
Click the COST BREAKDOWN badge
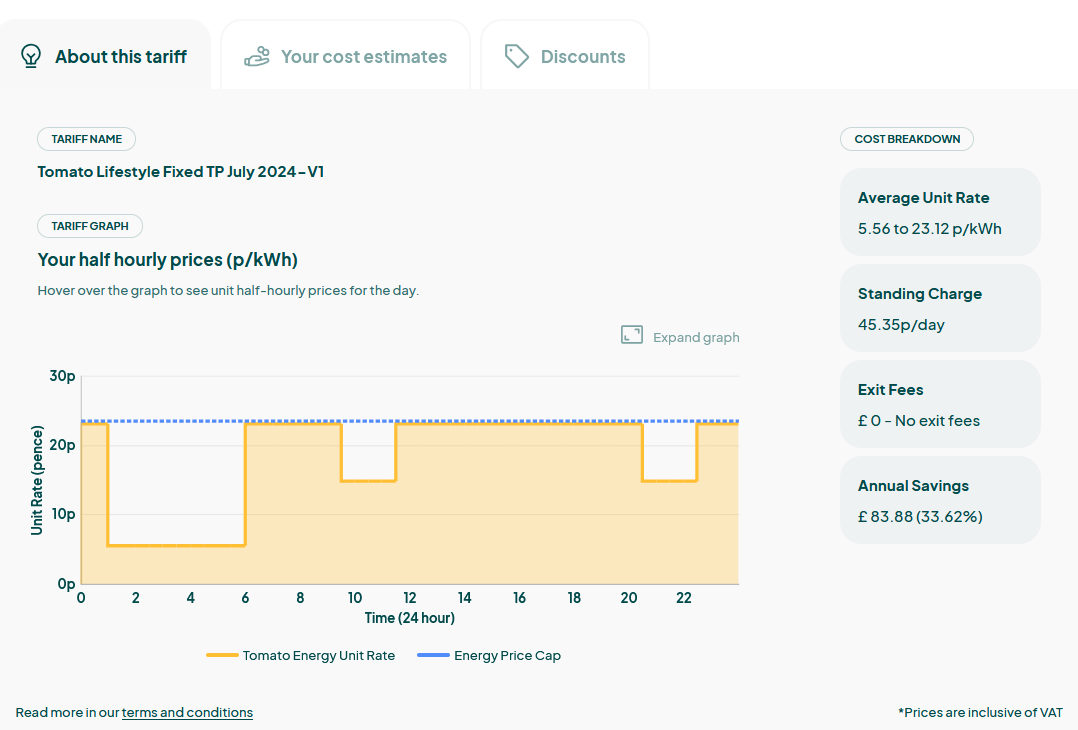tap(907, 139)
